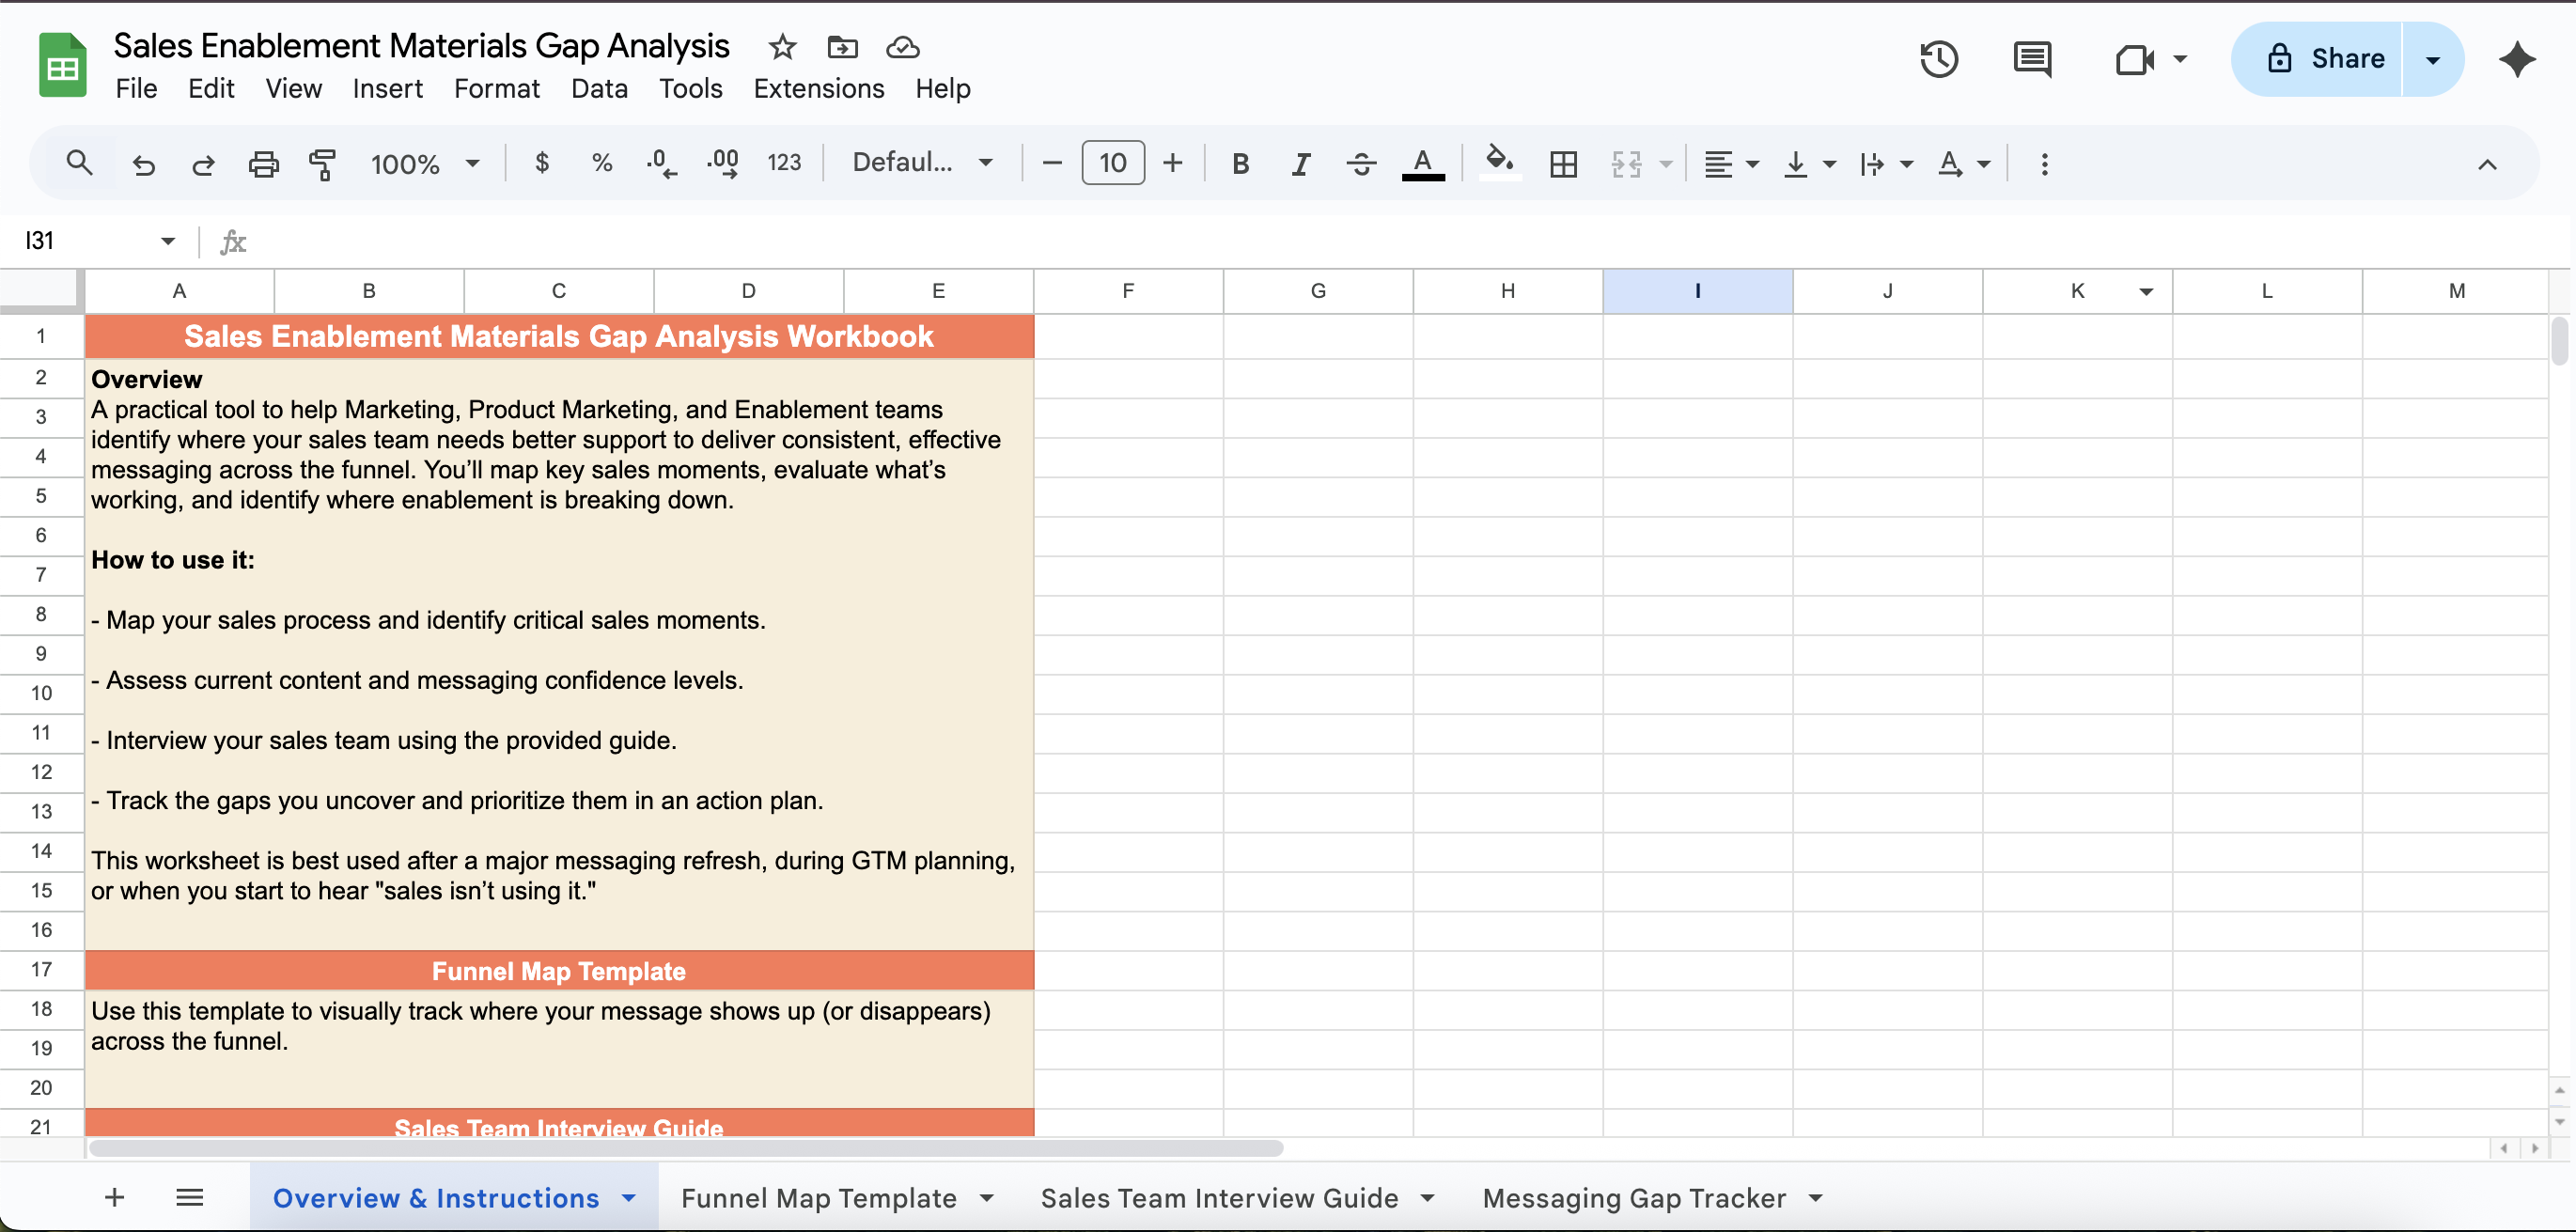
Task: Open the Gemini sparkle assistant
Action: point(2516,59)
